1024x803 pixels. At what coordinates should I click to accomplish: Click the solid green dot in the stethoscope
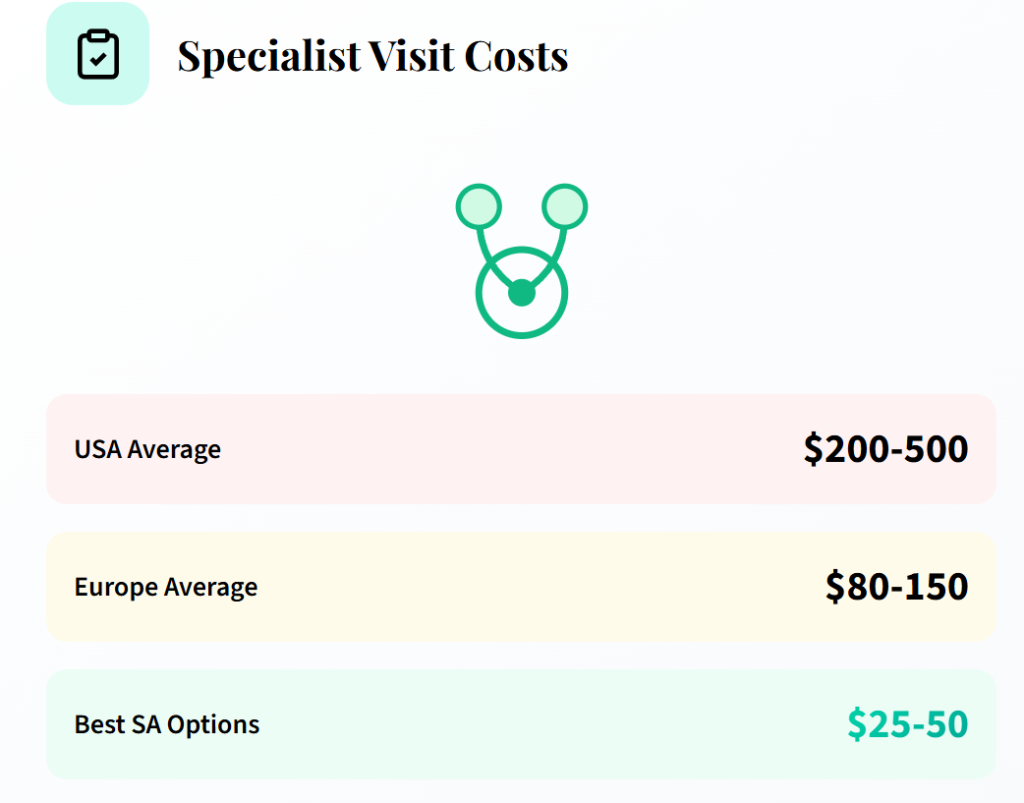tap(521, 293)
